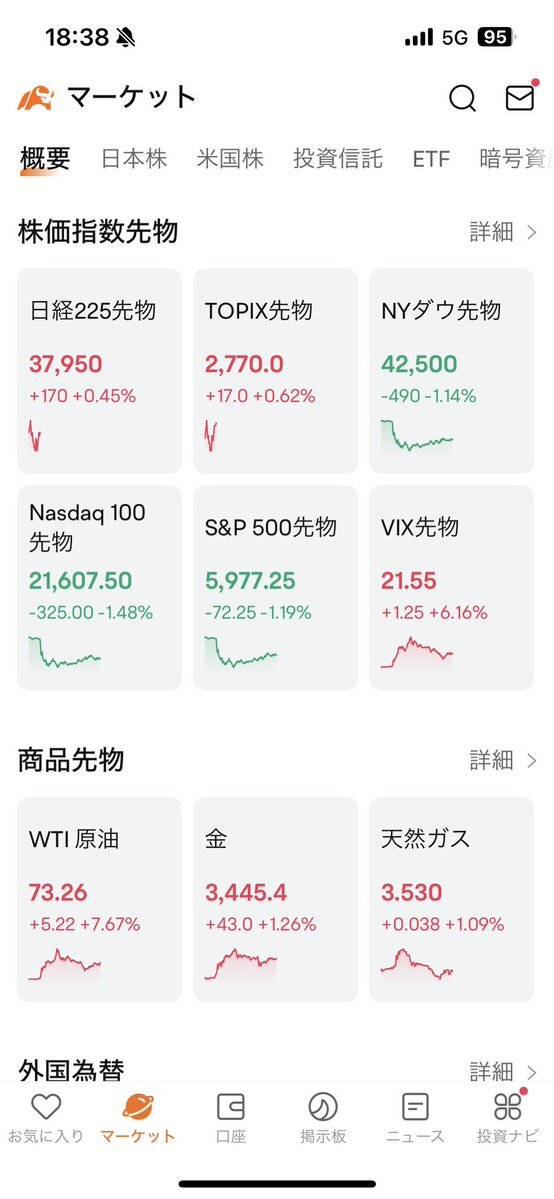Open the 日経225先物 card
The width and height of the screenshot is (554, 1199).
99,371
